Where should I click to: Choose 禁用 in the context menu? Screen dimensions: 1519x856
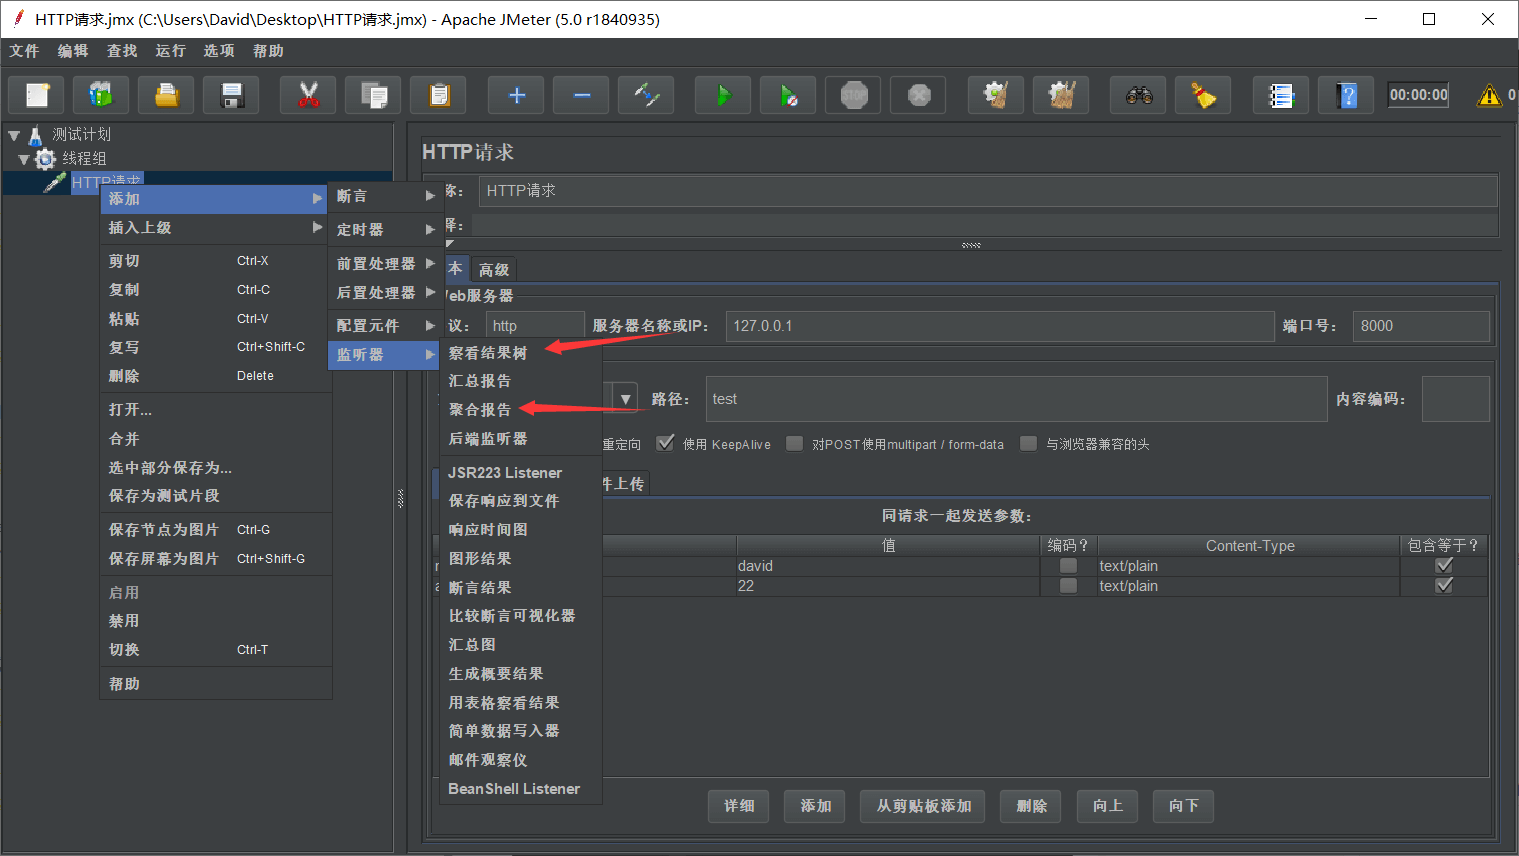tap(216, 620)
